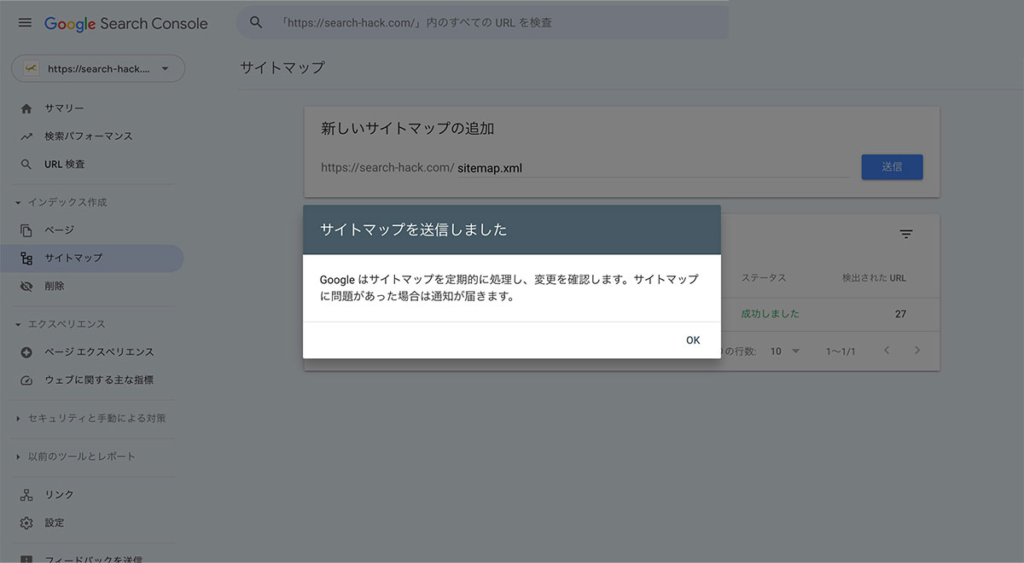Click the discovered URL count 27
This screenshot has width=1024, height=563.
click(900, 314)
